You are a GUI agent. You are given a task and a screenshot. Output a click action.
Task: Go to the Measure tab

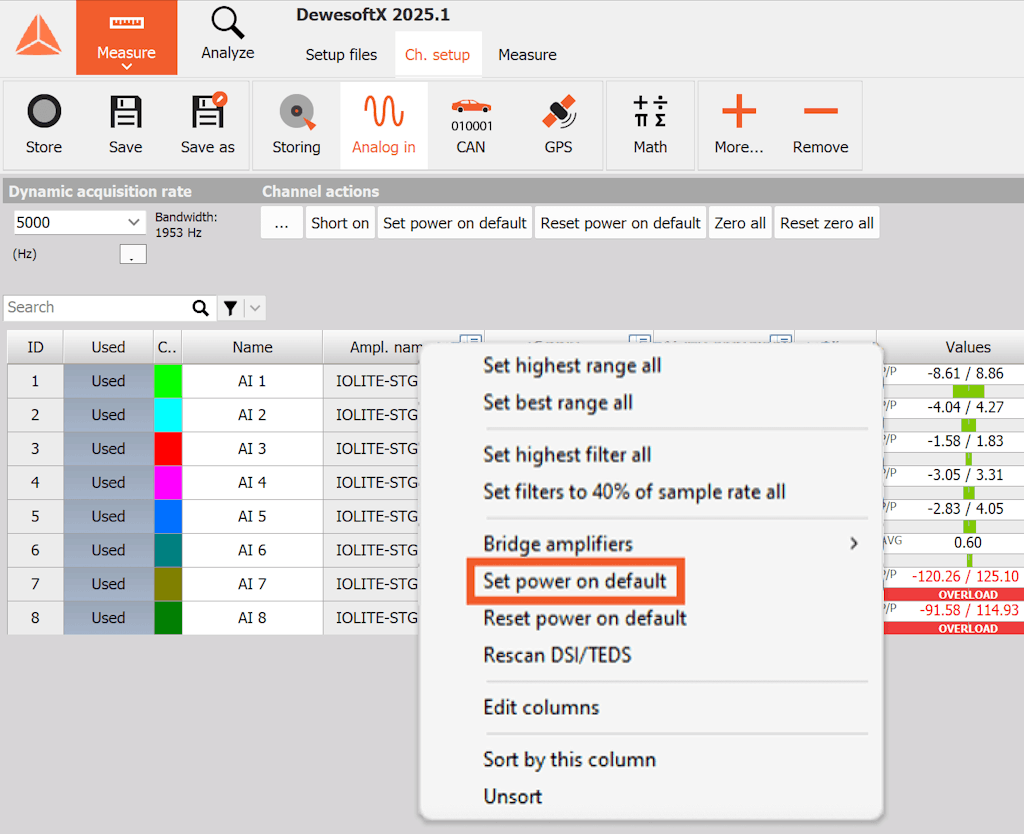(x=528, y=55)
